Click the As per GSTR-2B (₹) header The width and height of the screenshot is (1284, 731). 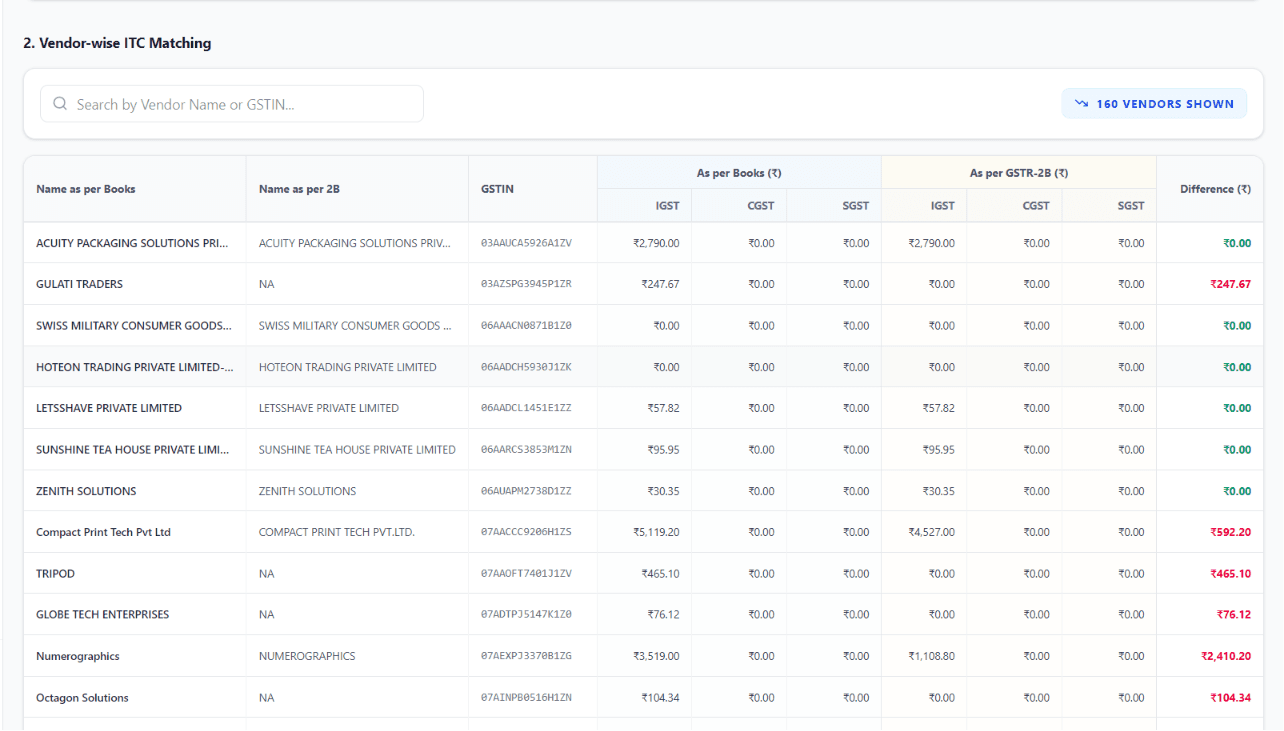click(1019, 173)
